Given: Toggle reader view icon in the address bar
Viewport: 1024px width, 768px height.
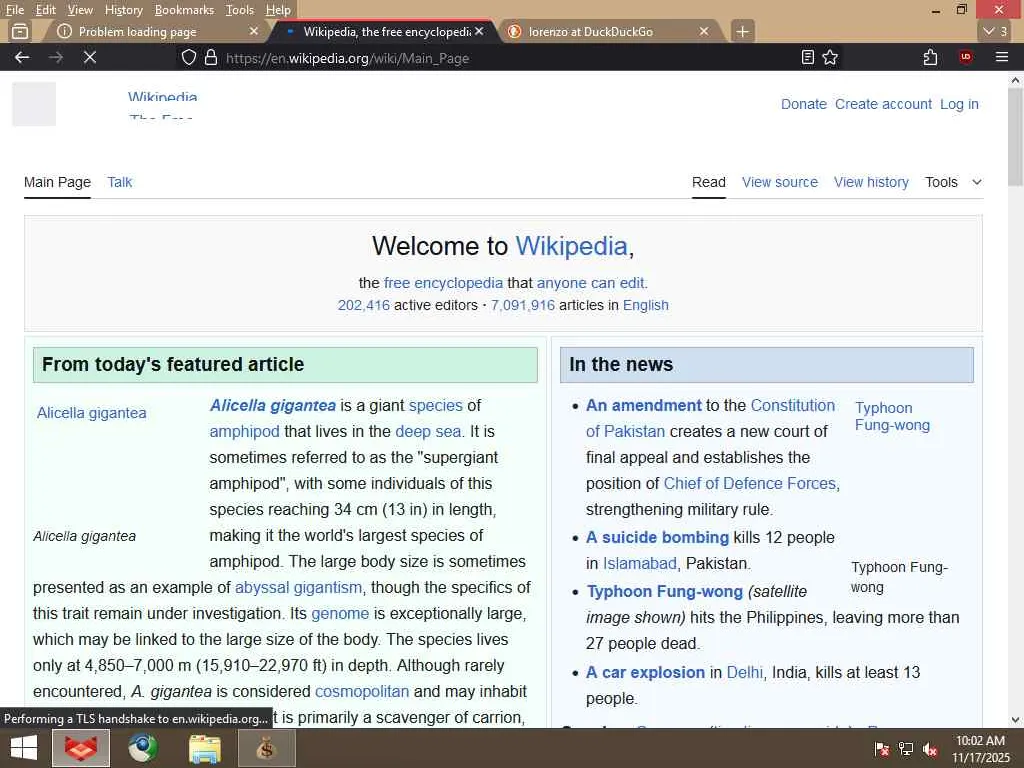Looking at the screenshot, I should 808,57.
